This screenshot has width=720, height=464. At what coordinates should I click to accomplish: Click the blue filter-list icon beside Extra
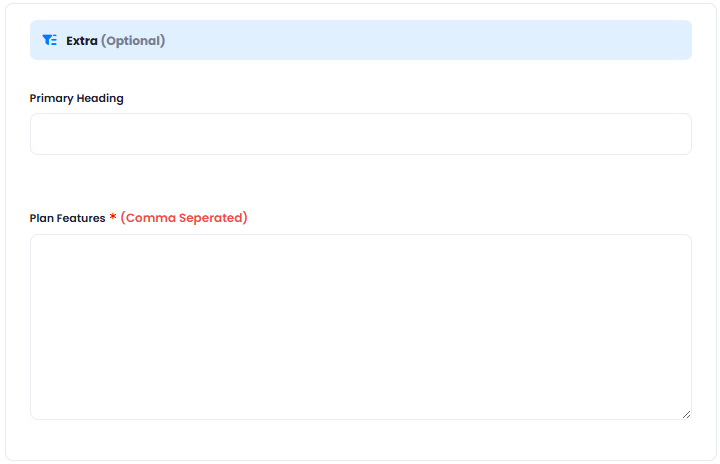50,40
